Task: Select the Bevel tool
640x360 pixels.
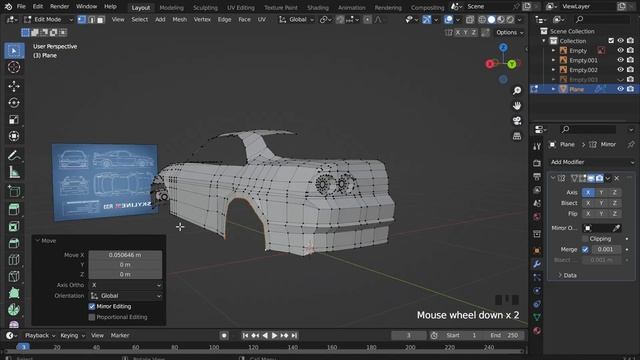Action: pyautogui.click(x=14, y=243)
